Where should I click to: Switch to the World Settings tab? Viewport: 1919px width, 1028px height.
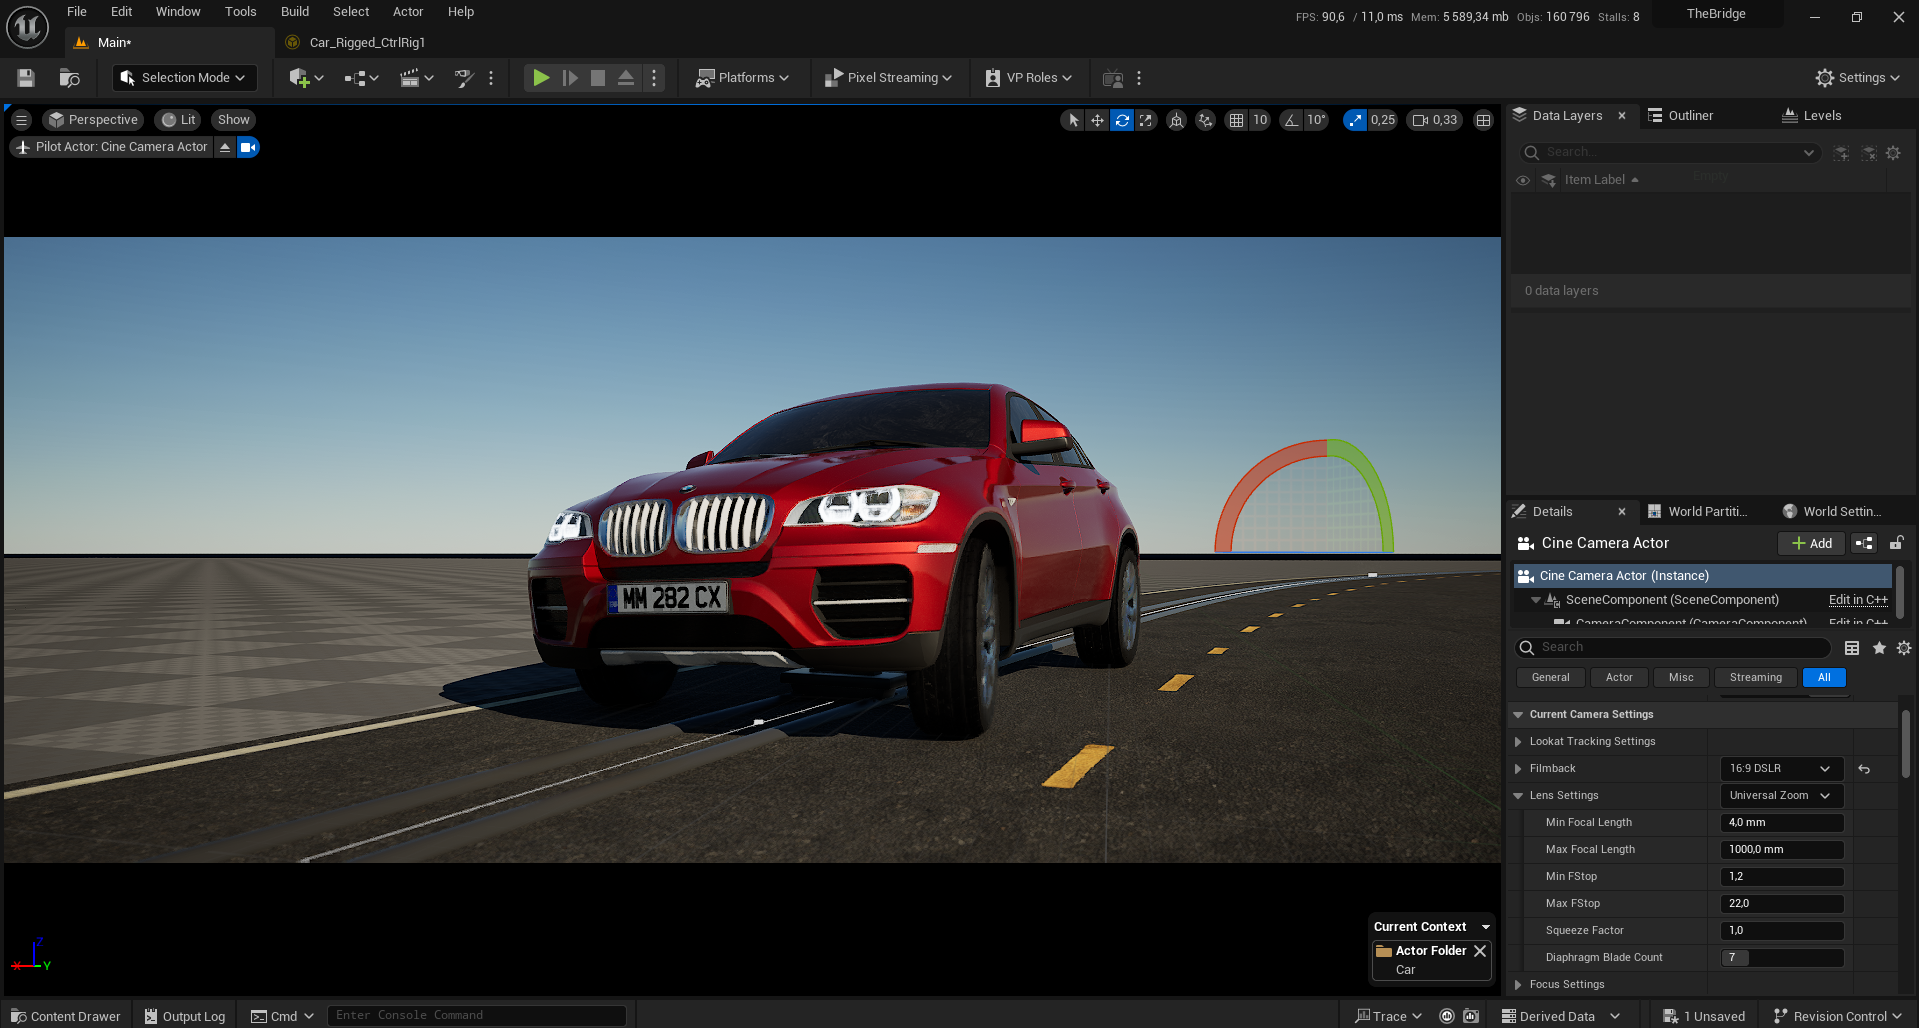click(1841, 512)
